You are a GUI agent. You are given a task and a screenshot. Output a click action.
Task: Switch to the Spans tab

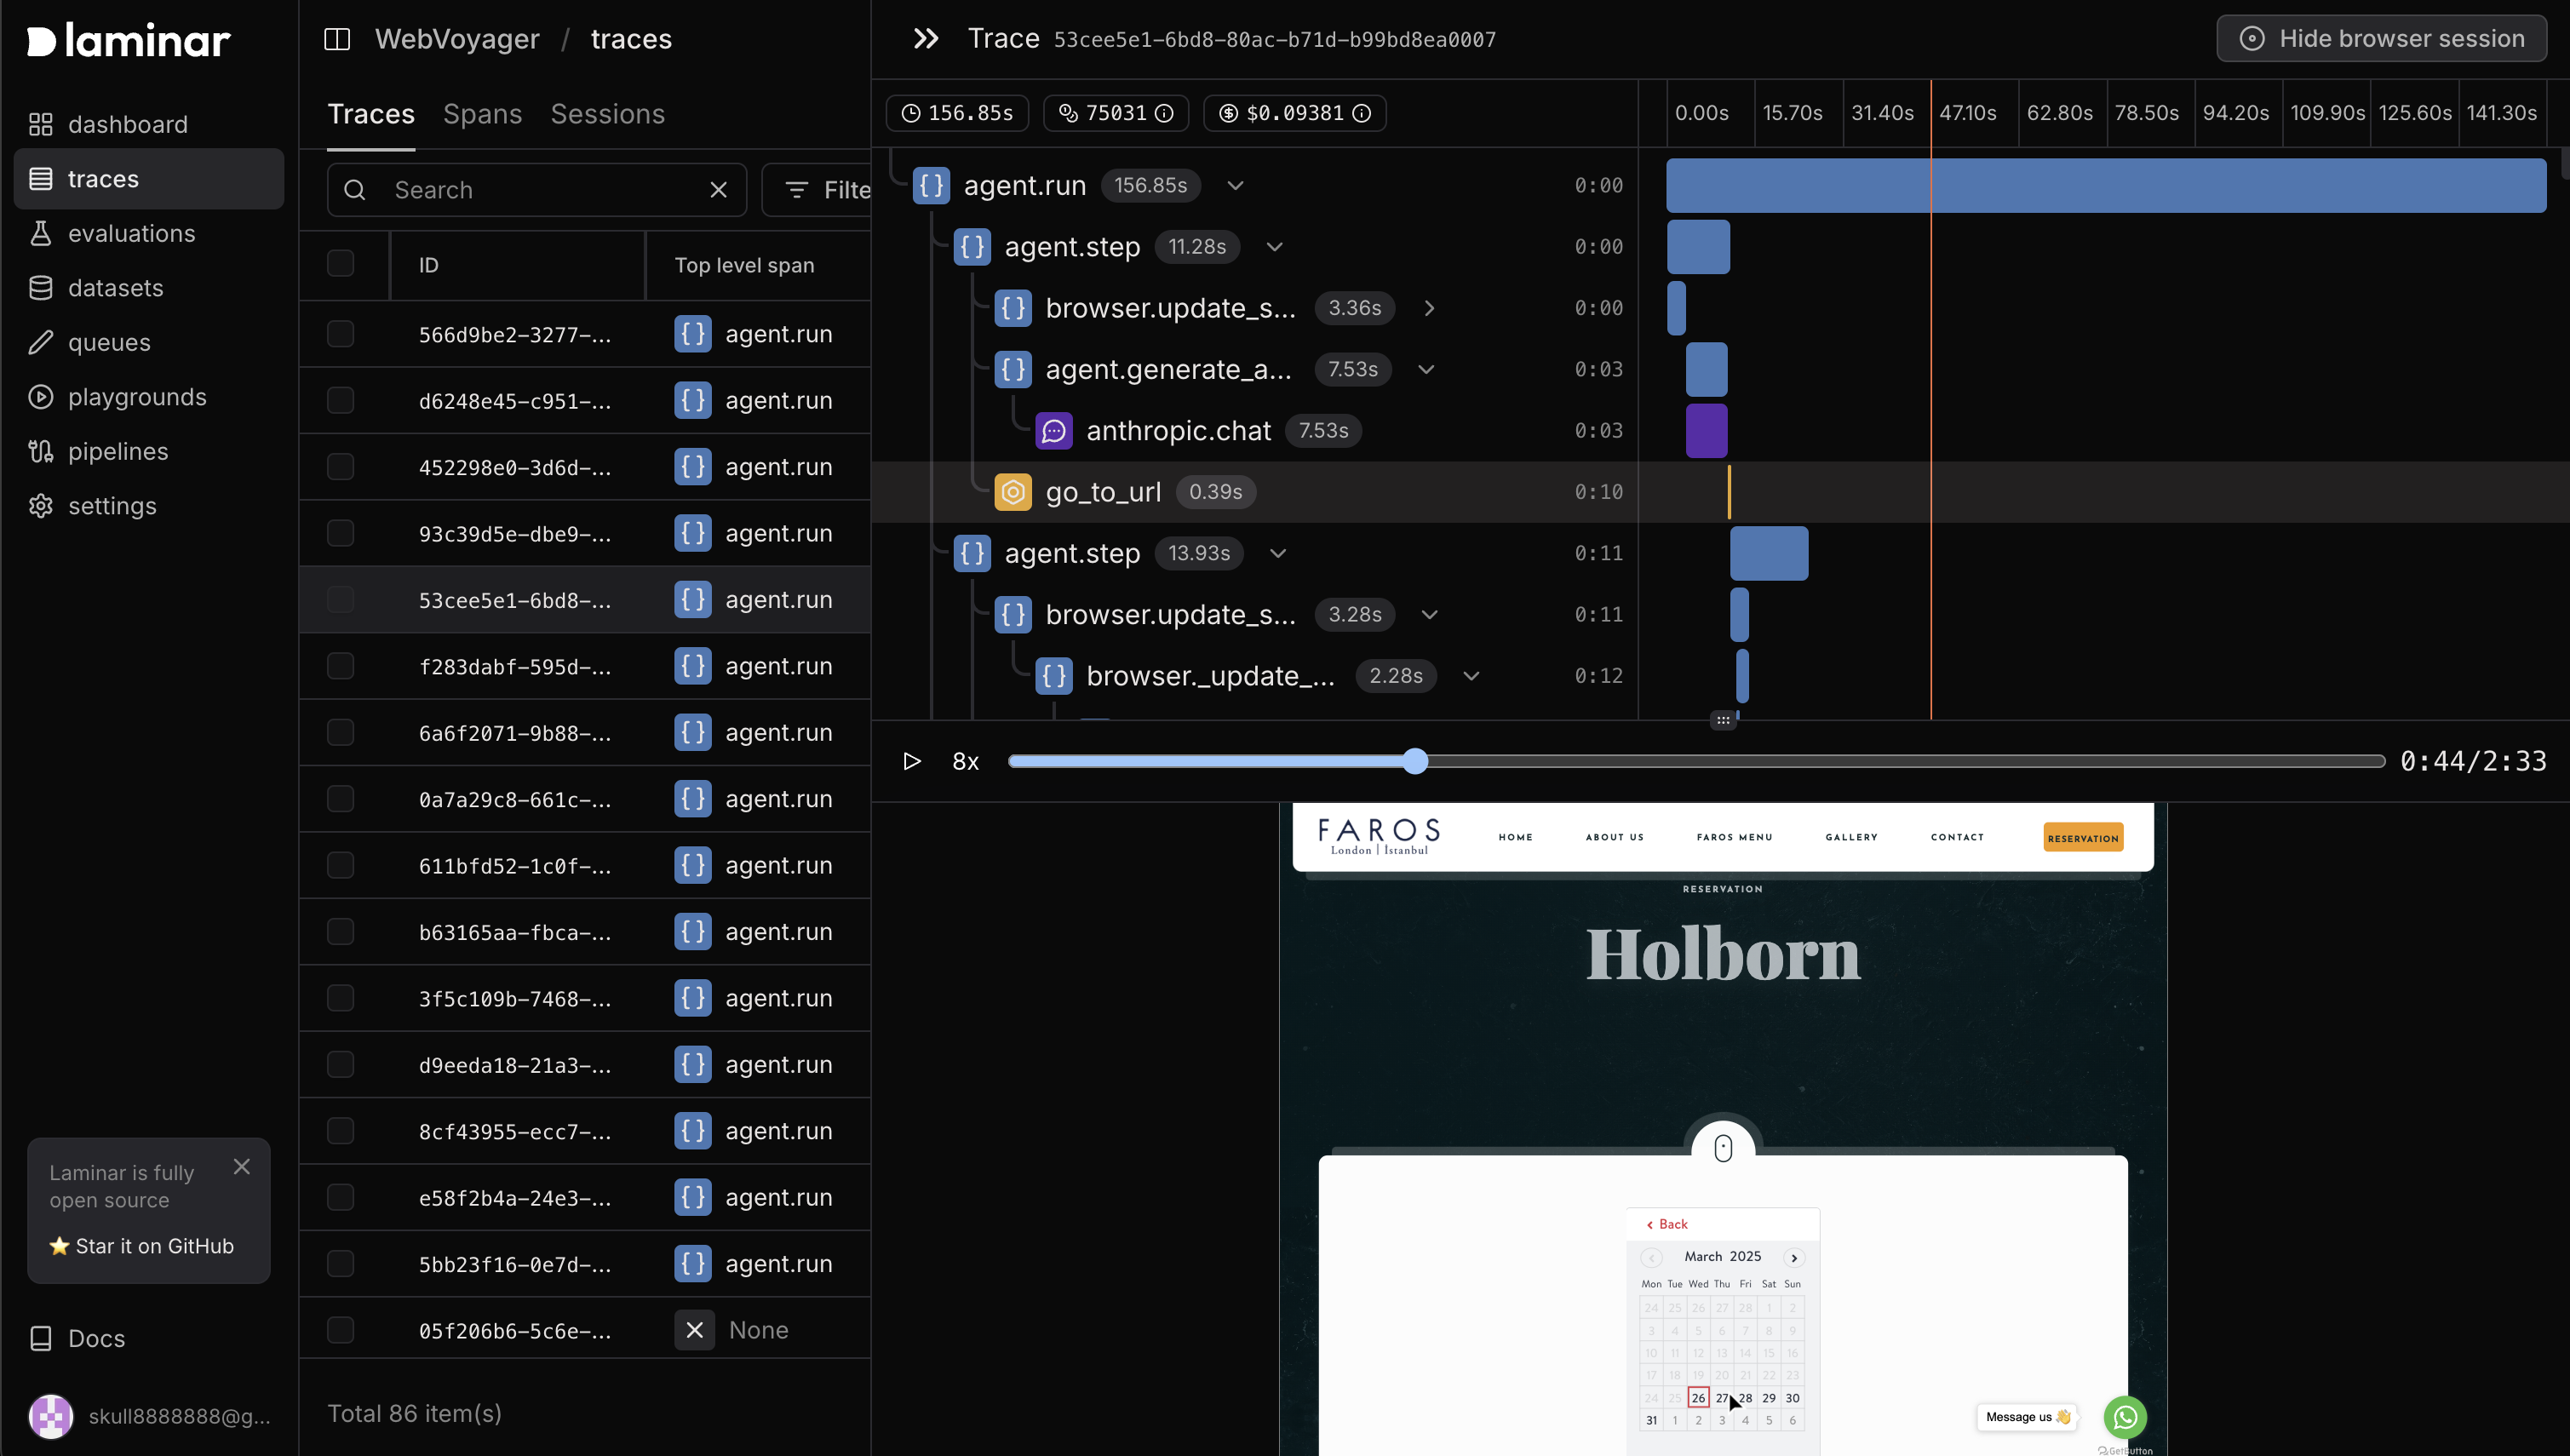pyautogui.click(x=482, y=114)
